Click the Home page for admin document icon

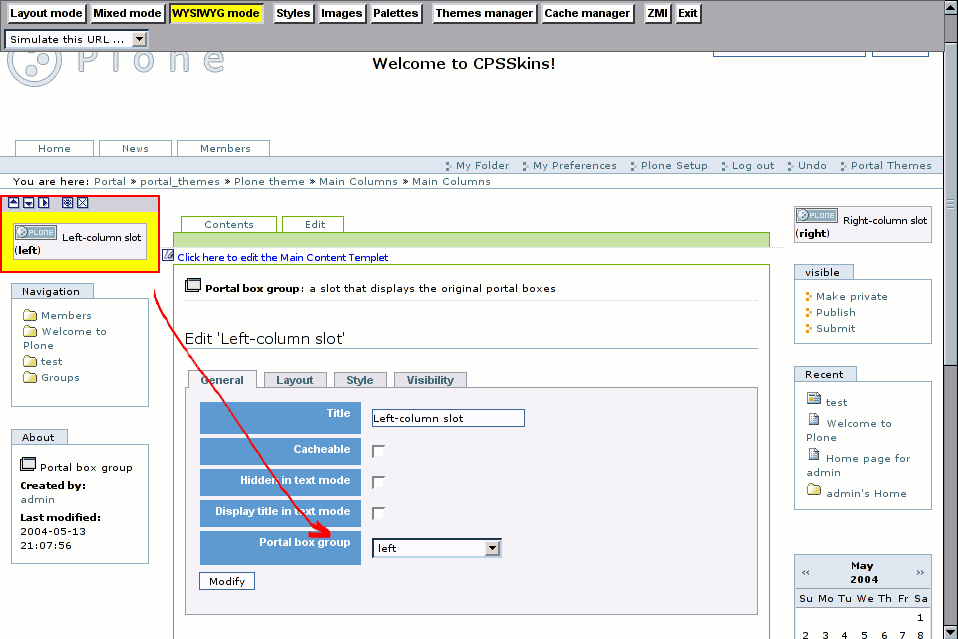[x=814, y=455]
